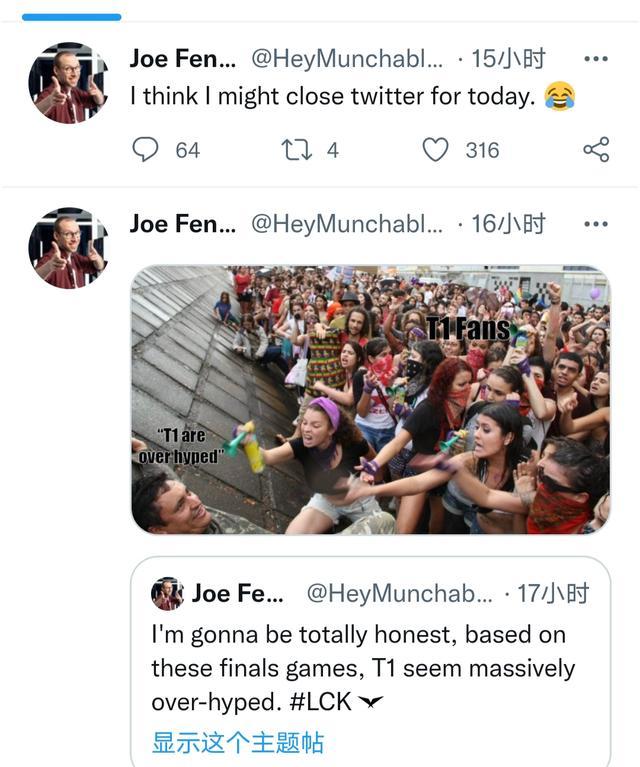Open Joe Fen... name on the meme tweet
The width and height of the screenshot is (640, 767).
183,224
